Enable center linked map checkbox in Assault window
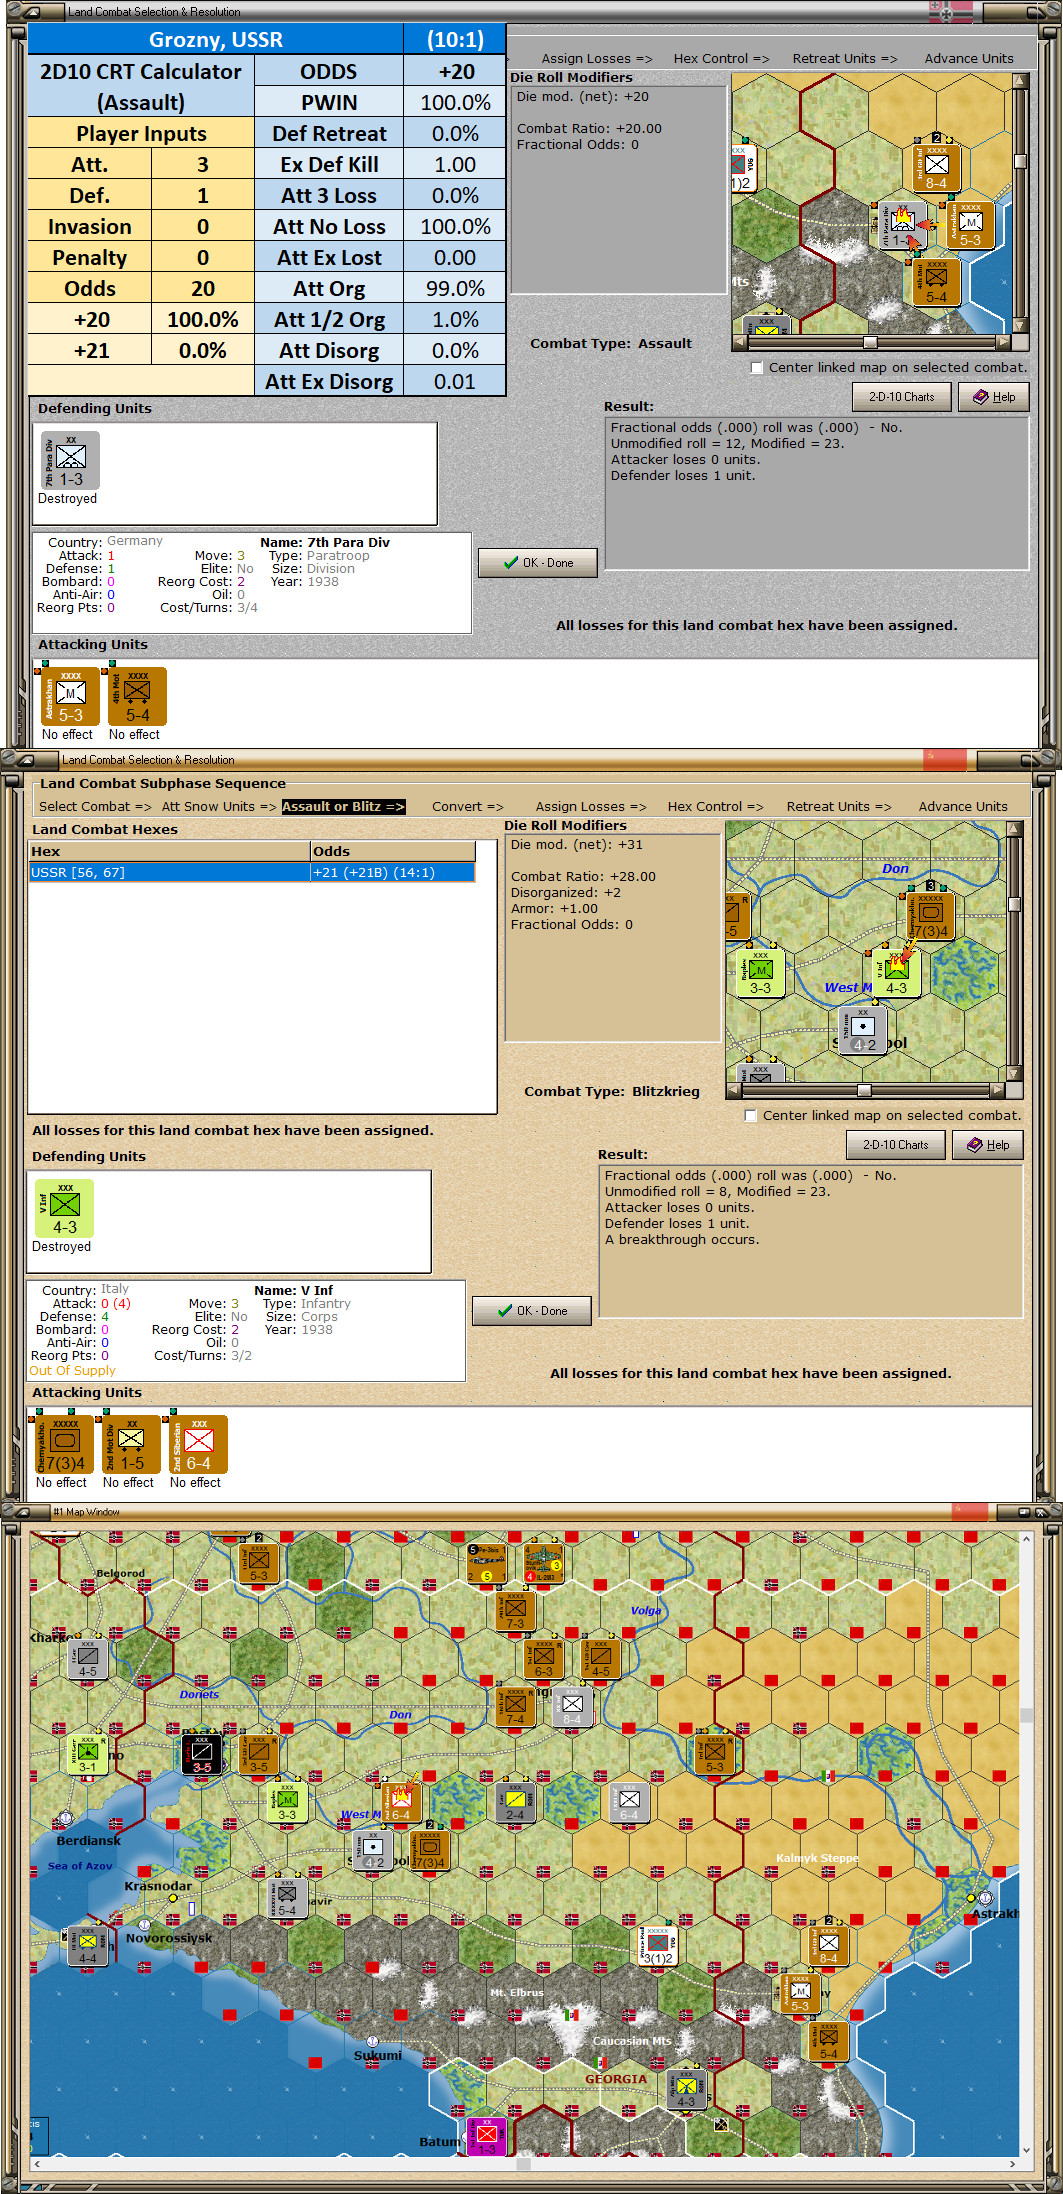This screenshot has height=2194, width=1063. point(757,368)
